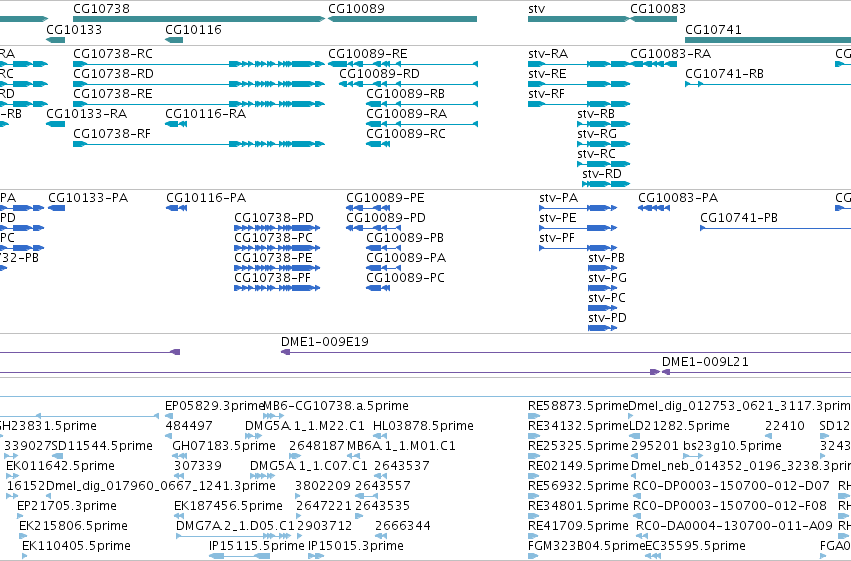851x561 pixels.
Task: Select protein CG10738-PE label
Action: pyautogui.click(x=273, y=257)
